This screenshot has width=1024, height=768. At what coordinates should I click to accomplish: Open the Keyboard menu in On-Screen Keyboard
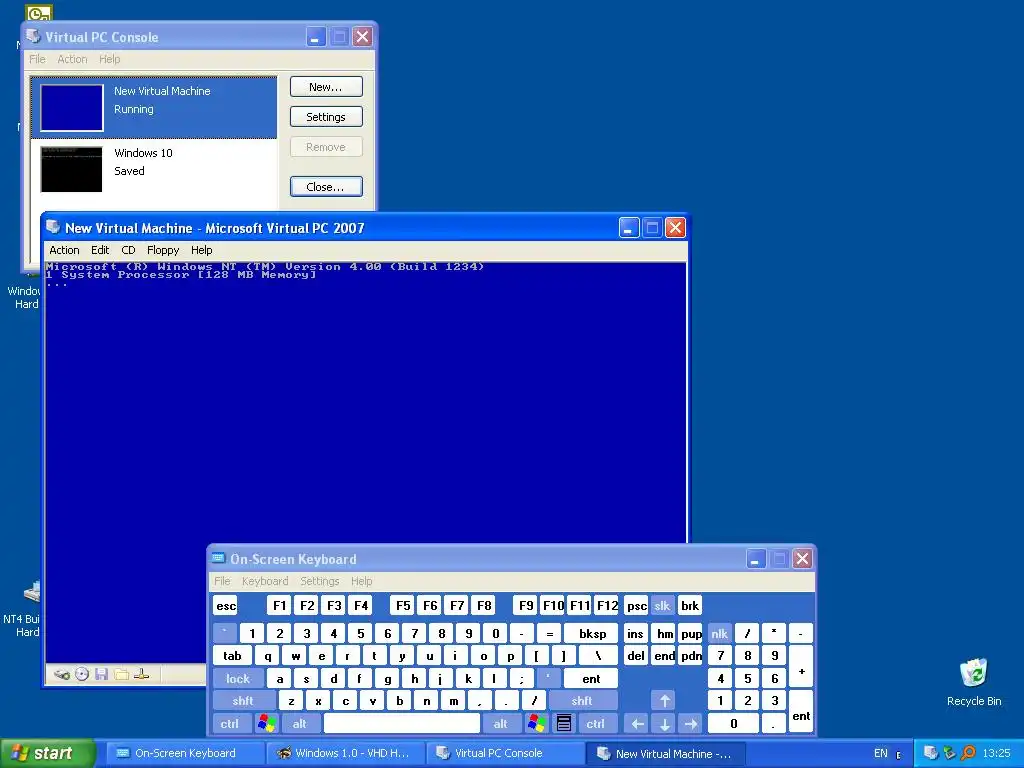(264, 581)
